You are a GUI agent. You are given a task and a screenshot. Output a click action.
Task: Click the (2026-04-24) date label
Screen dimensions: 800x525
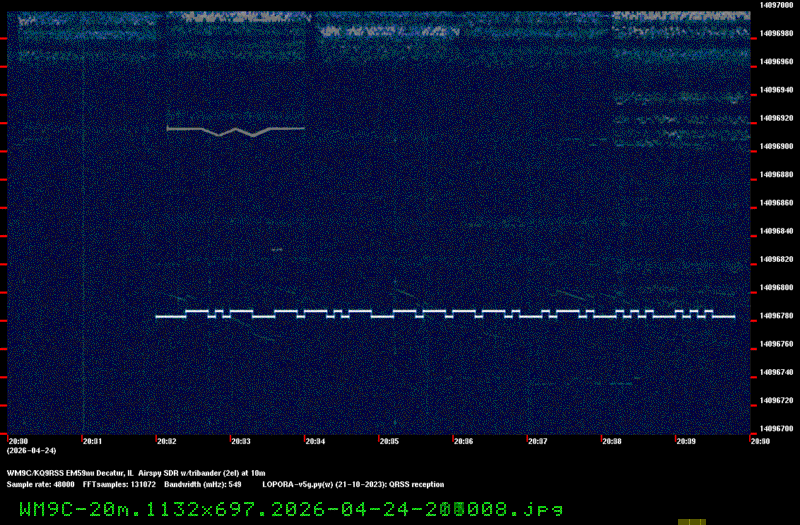click(x=32, y=451)
